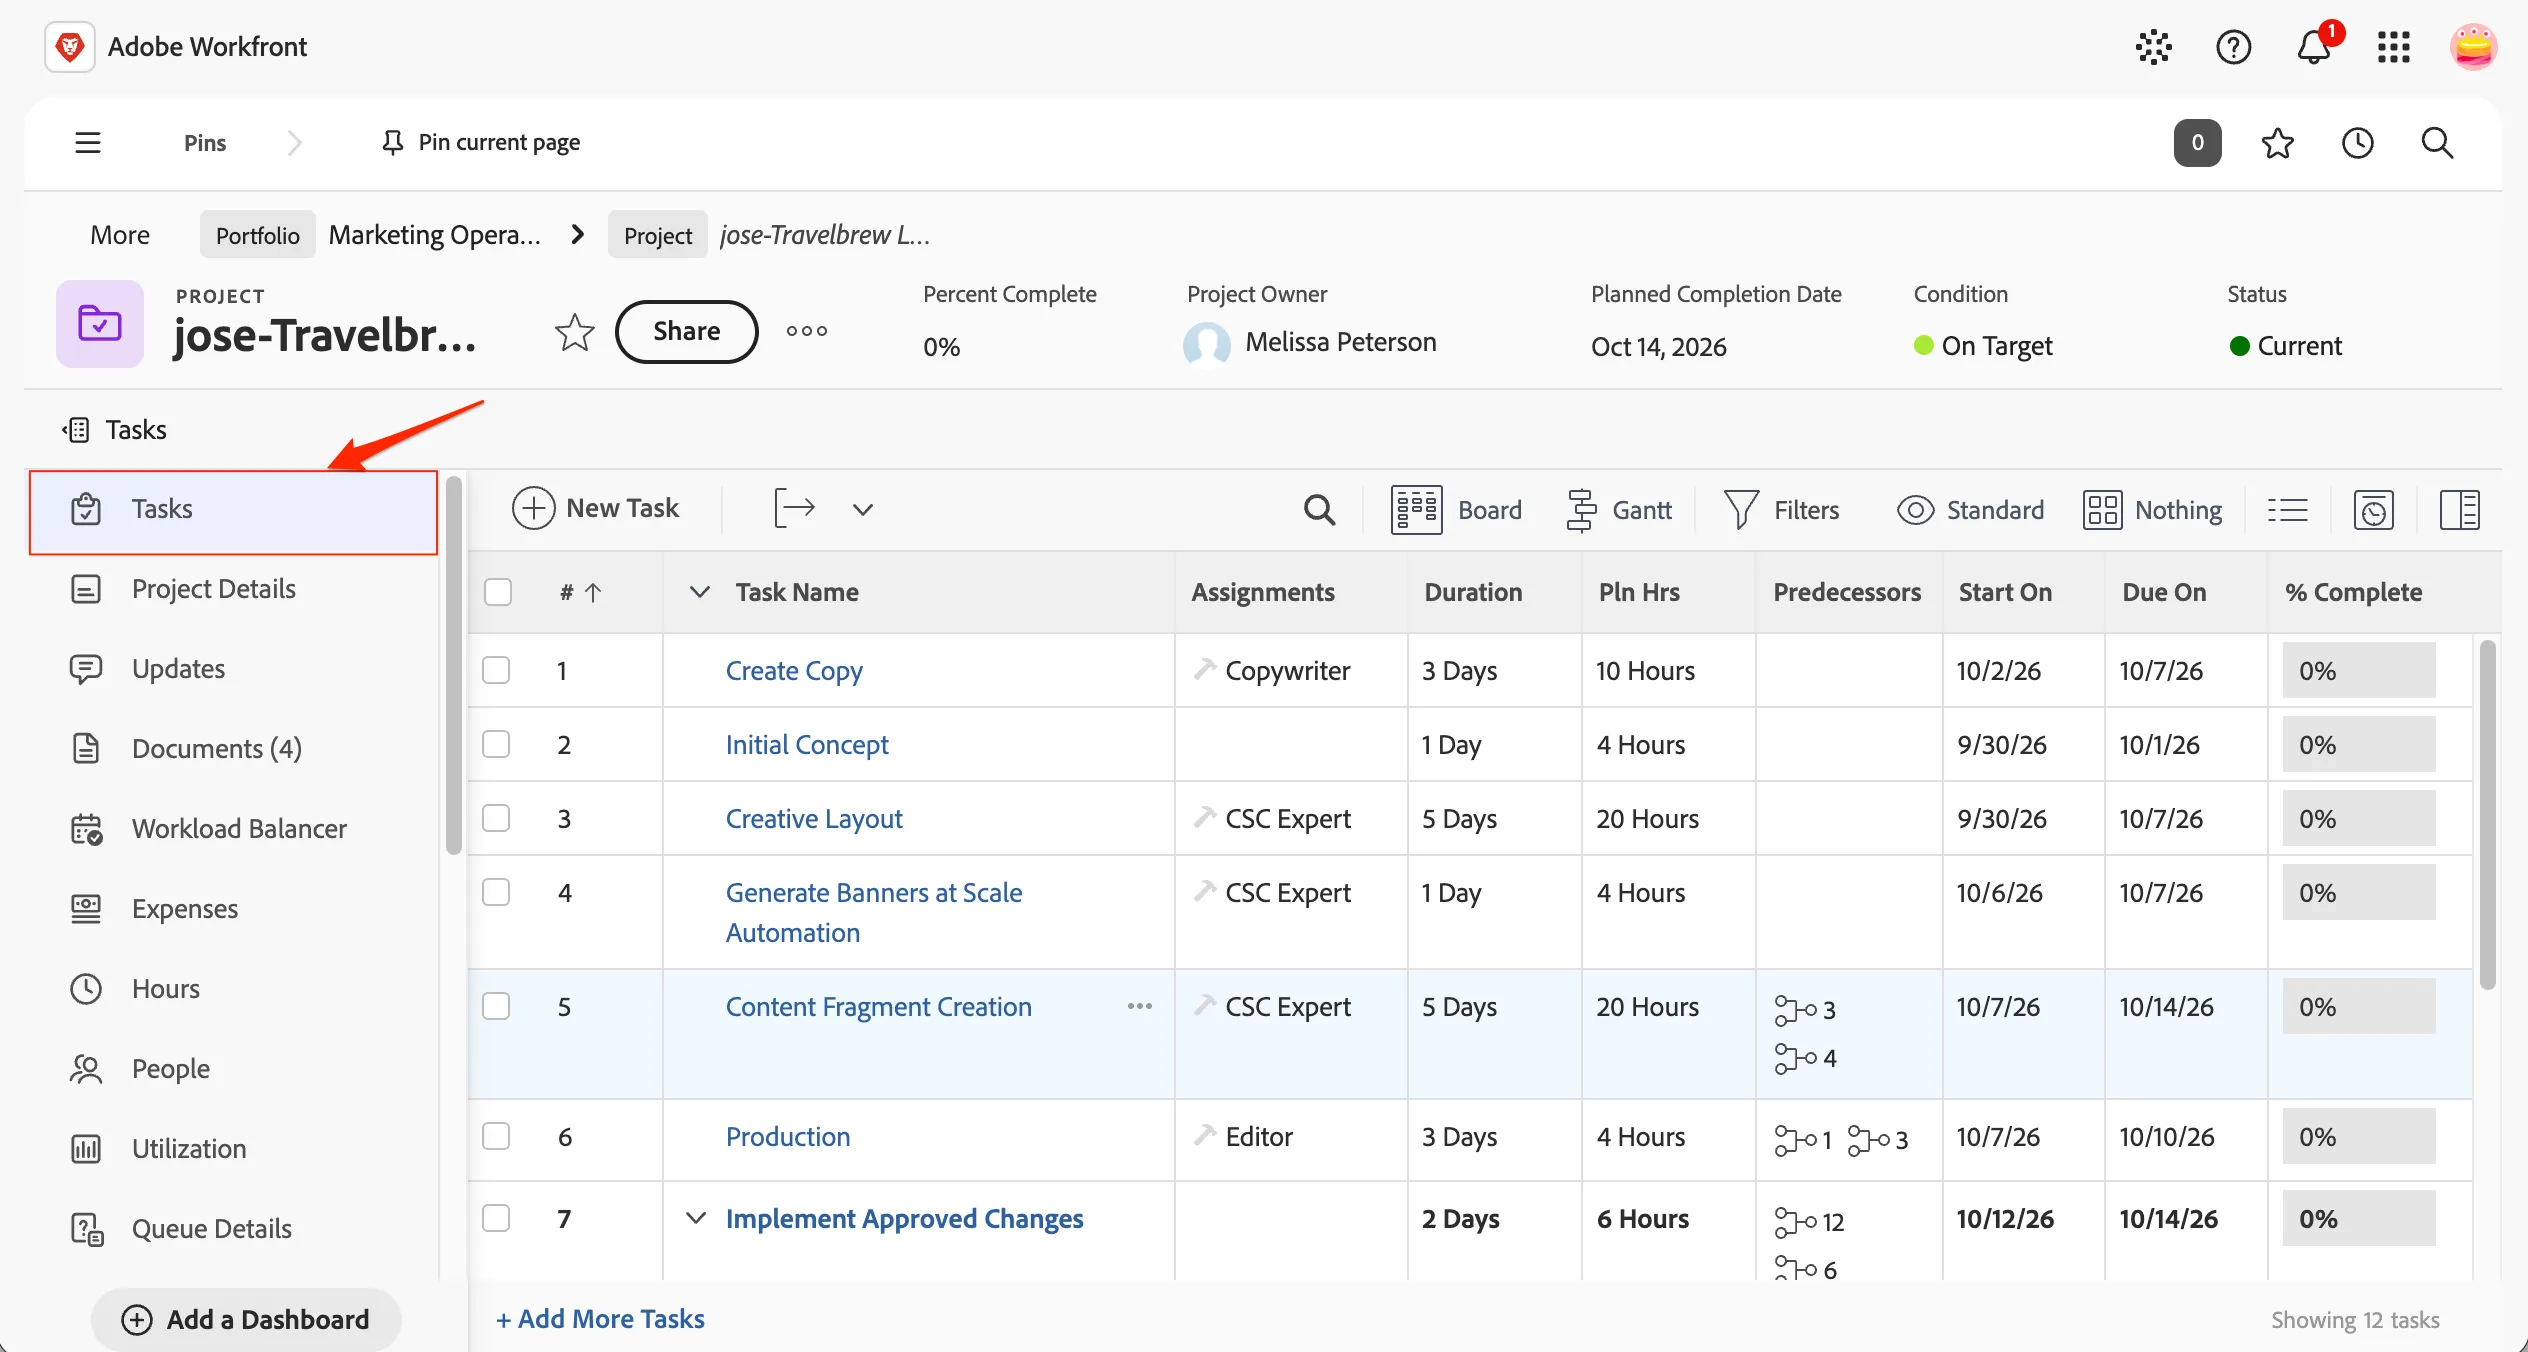Check the Create Copy task checkbox
The image size is (2528, 1352).
click(x=496, y=670)
